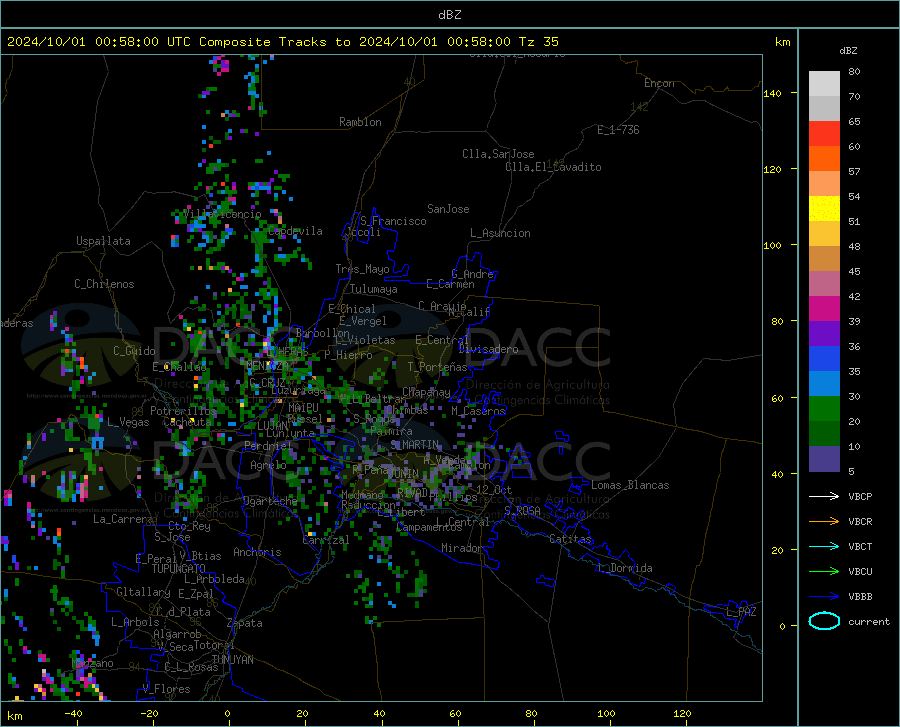Click the L_Vegas map label

(128, 422)
